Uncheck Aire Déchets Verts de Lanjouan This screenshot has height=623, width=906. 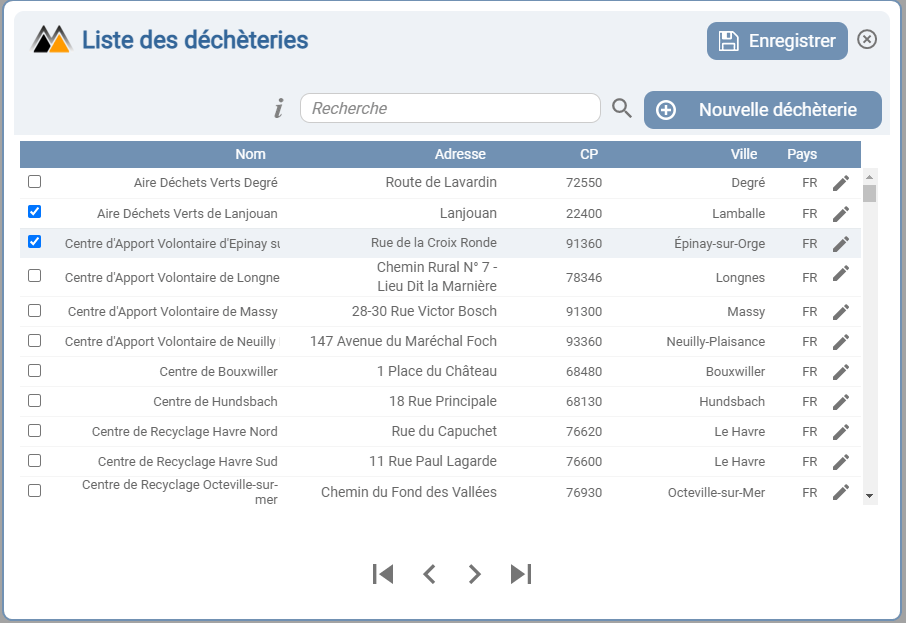[35, 212]
